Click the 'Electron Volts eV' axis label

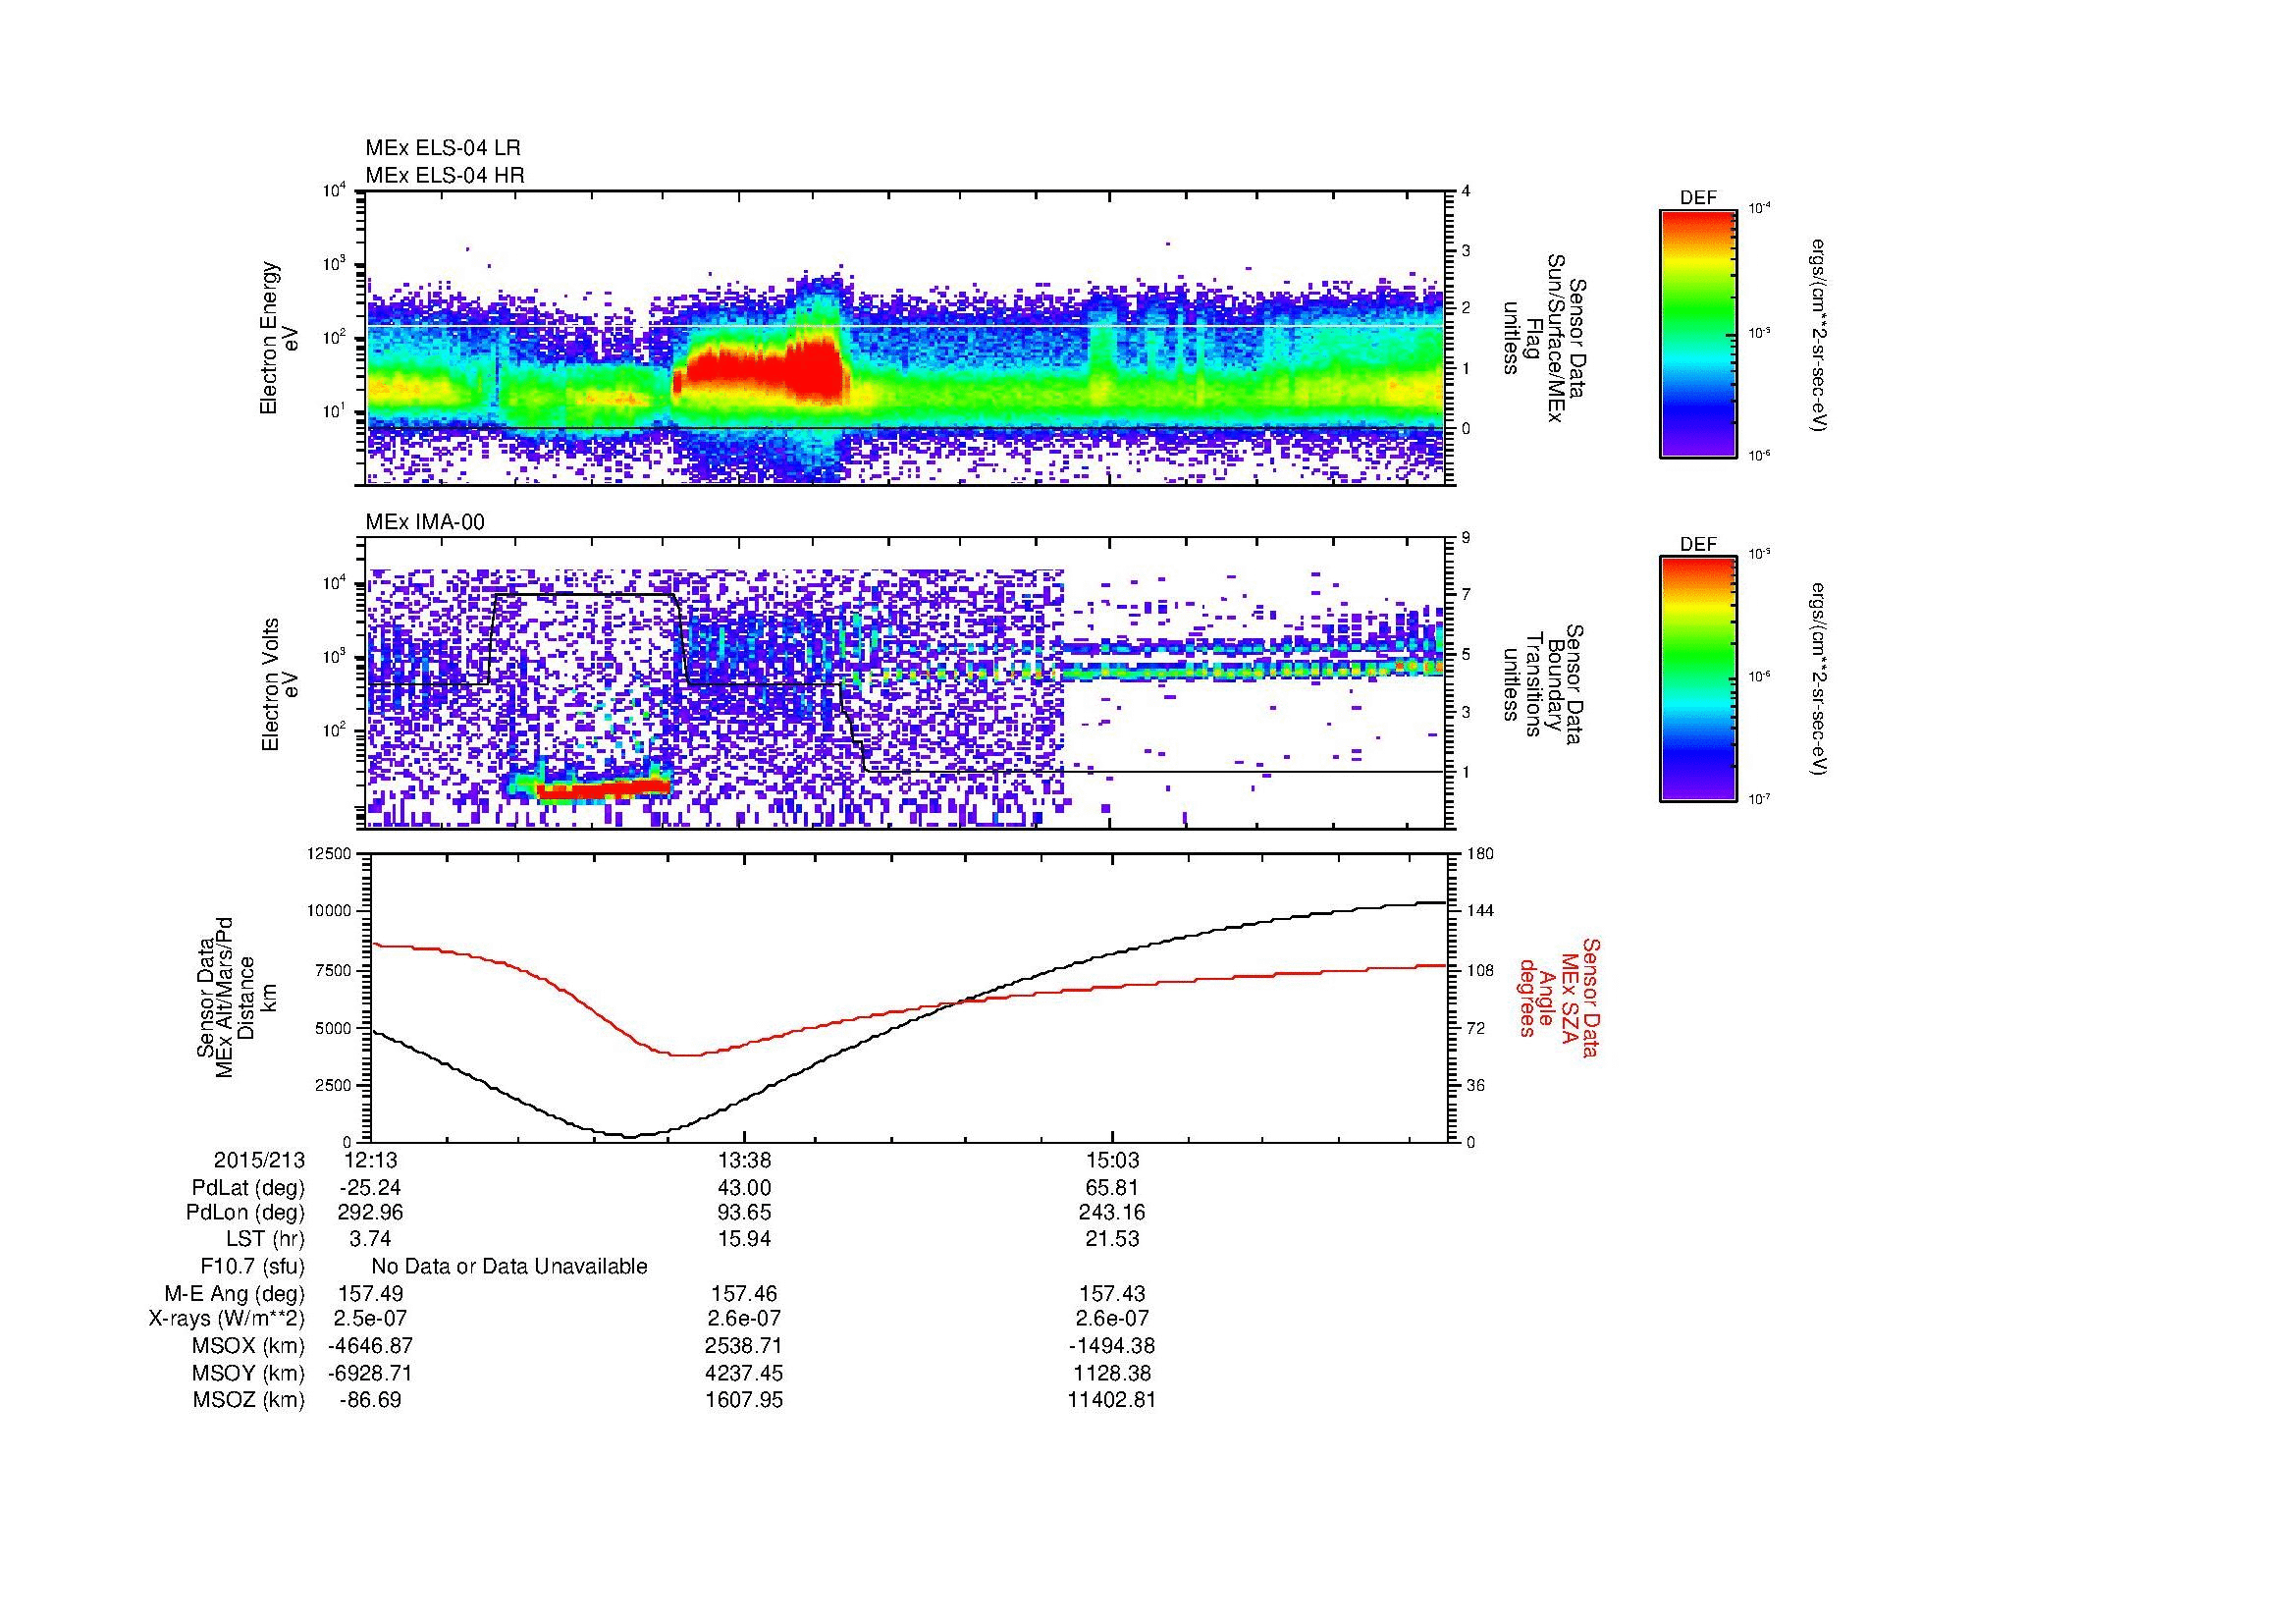[279, 685]
